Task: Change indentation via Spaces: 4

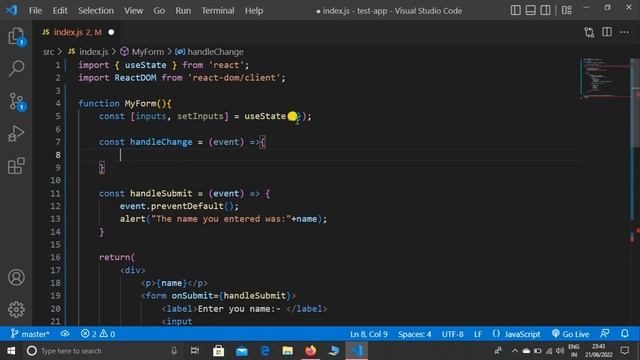Action: (x=414, y=334)
